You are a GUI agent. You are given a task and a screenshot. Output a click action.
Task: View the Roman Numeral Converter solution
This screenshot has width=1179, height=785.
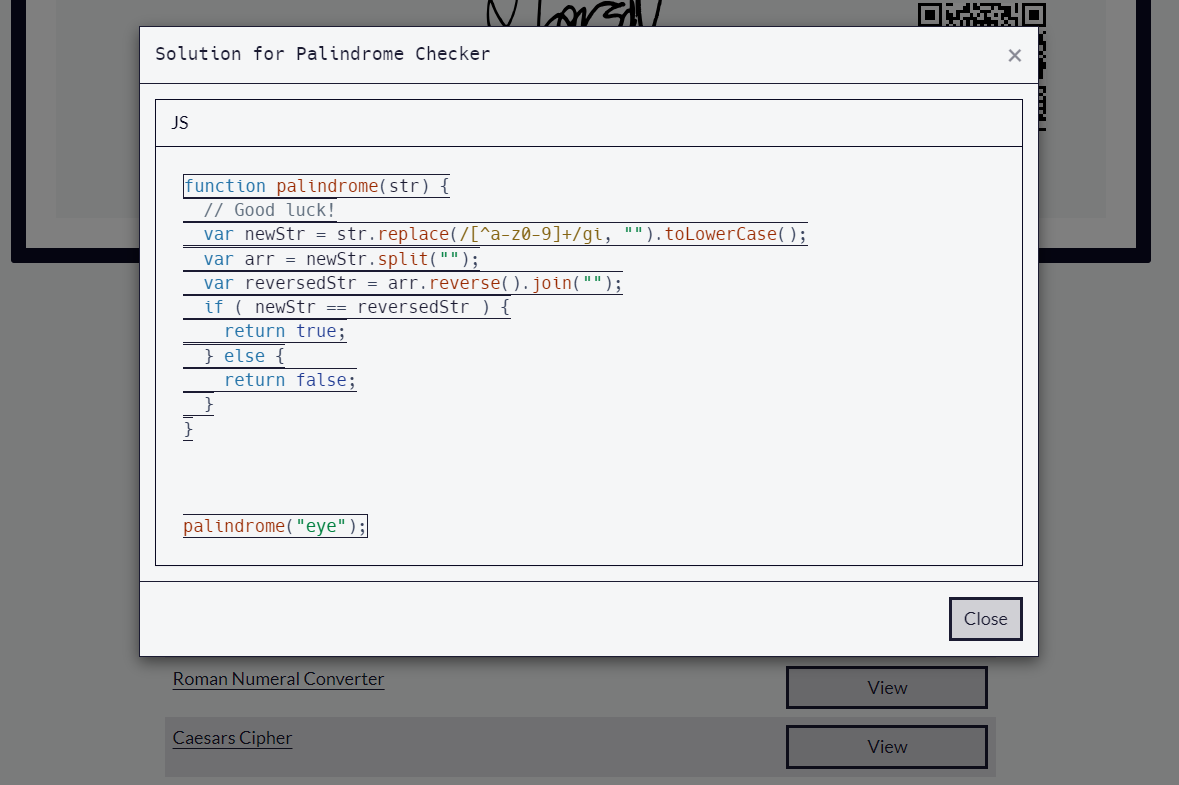887,687
